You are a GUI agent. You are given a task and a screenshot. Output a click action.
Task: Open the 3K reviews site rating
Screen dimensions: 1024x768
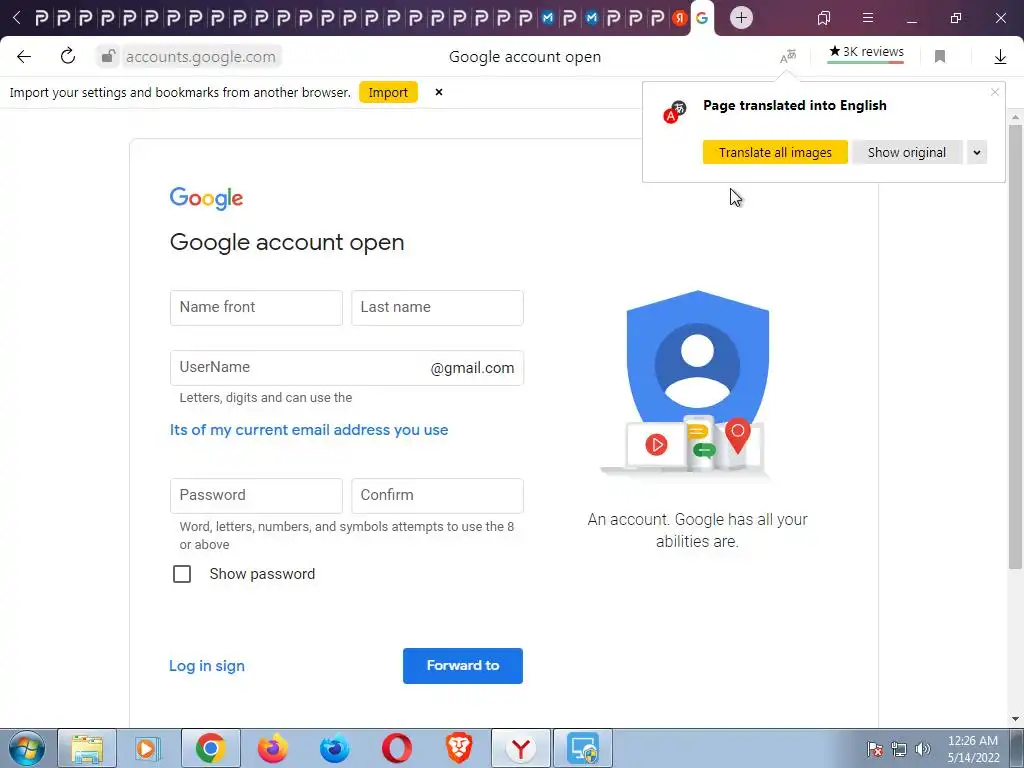pos(866,52)
